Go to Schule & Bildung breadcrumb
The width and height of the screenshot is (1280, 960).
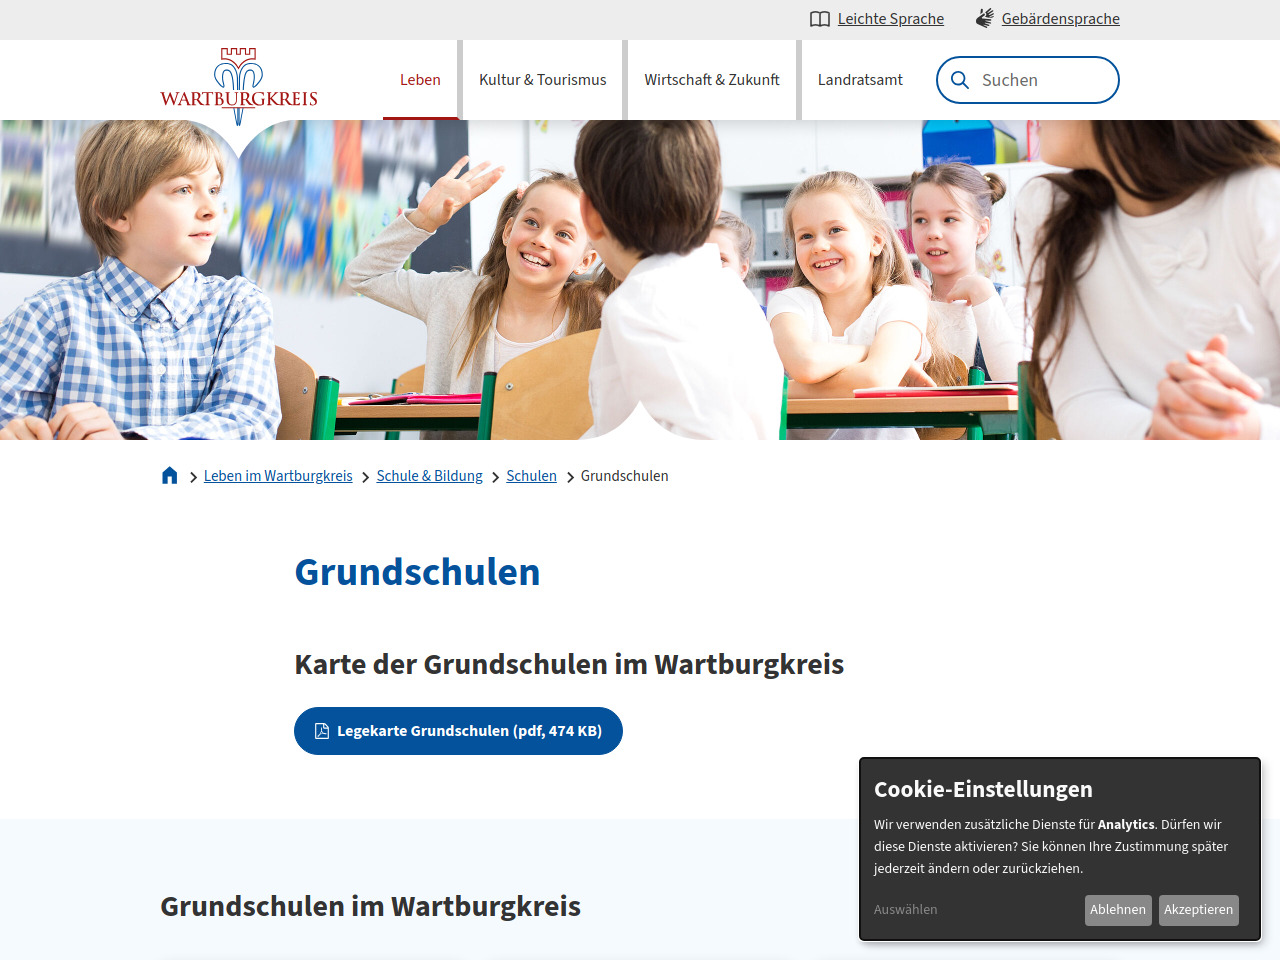pos(429,476)
